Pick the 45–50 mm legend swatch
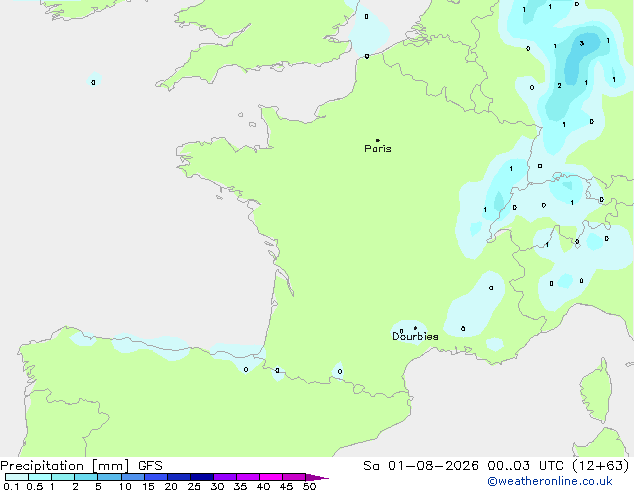Screen dimensions: 634x490 (294, 477)
